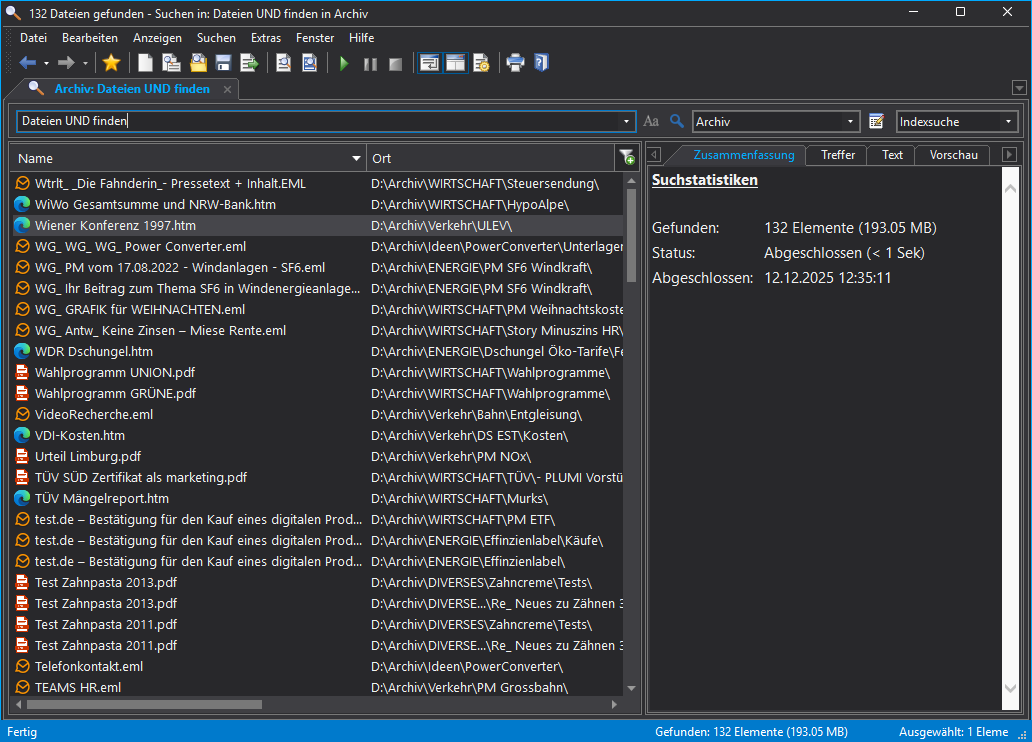Click the blue Back arrow

(x=28, y=63)
